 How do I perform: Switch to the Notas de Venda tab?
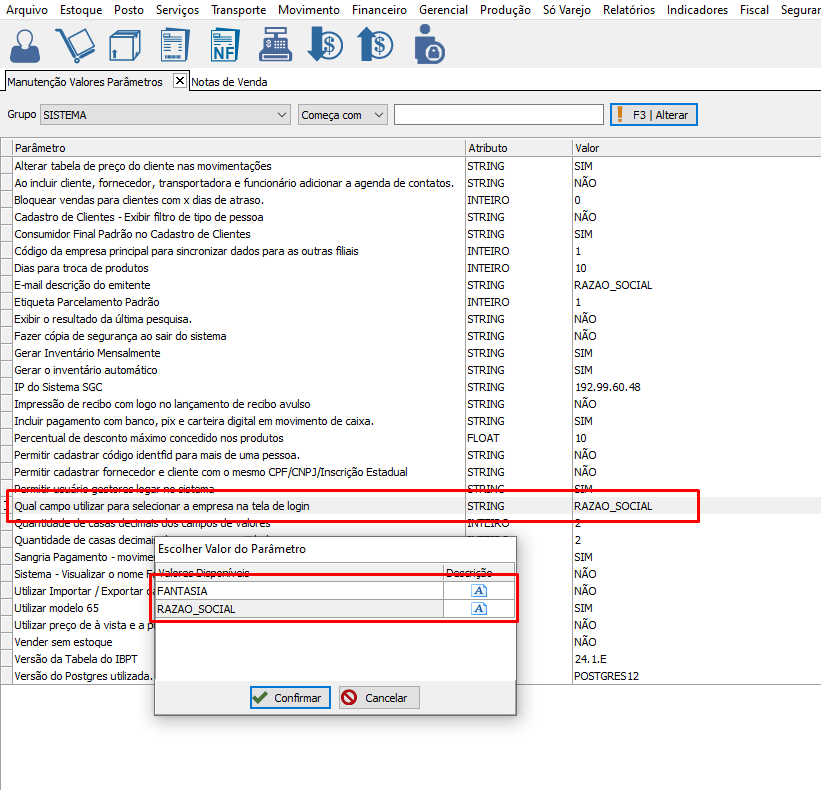[x=229, y=82]
